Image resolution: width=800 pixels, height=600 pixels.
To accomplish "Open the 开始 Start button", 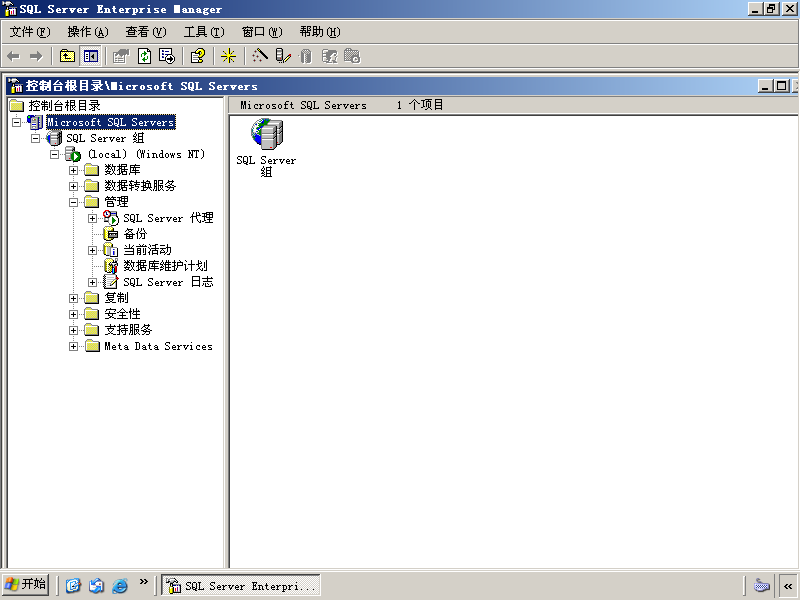I will pyautogui.click(x=26, y=584).
